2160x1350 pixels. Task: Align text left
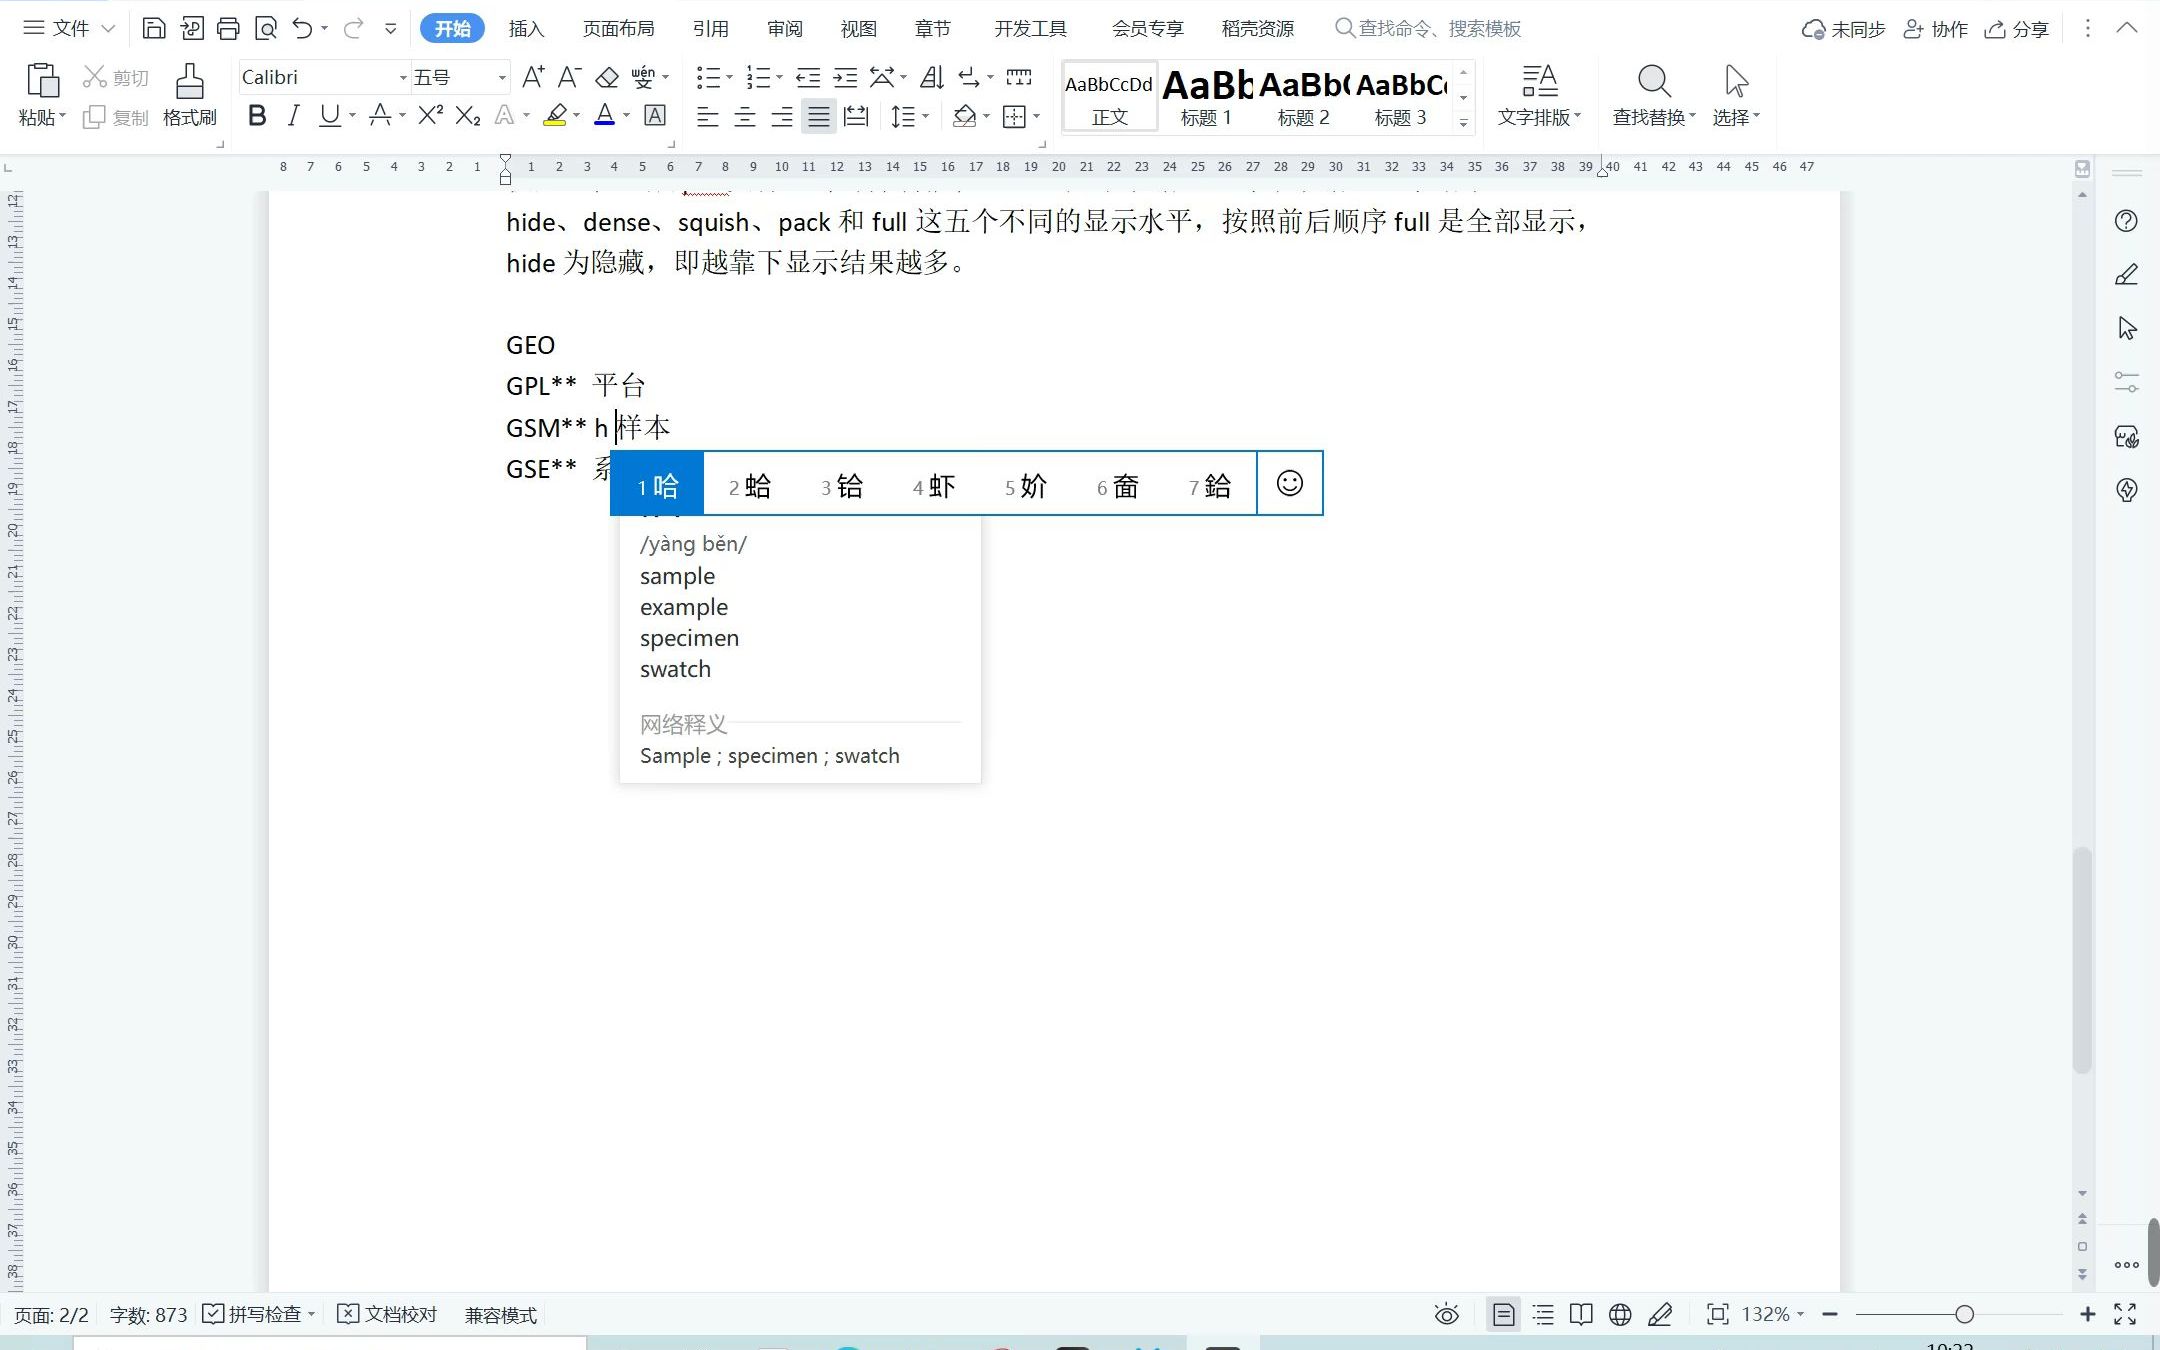click(x=707, y=117)
